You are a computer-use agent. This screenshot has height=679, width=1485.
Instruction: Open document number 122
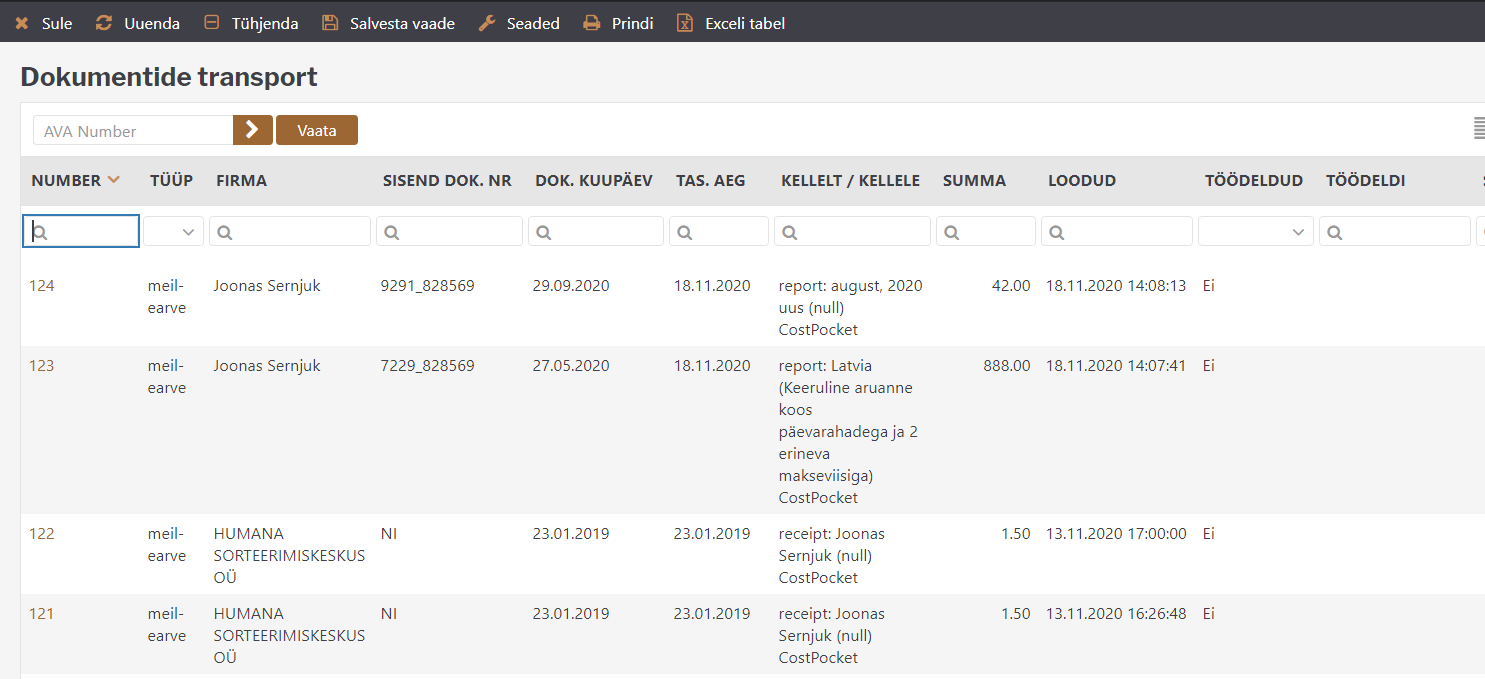(42, 534)
